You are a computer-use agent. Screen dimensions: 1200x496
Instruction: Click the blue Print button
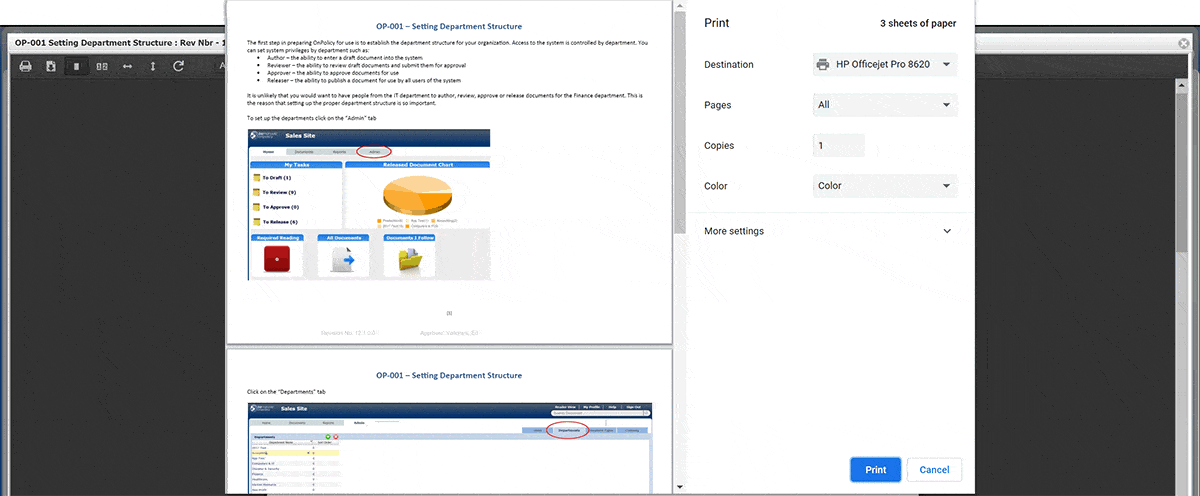coord(875,469)
